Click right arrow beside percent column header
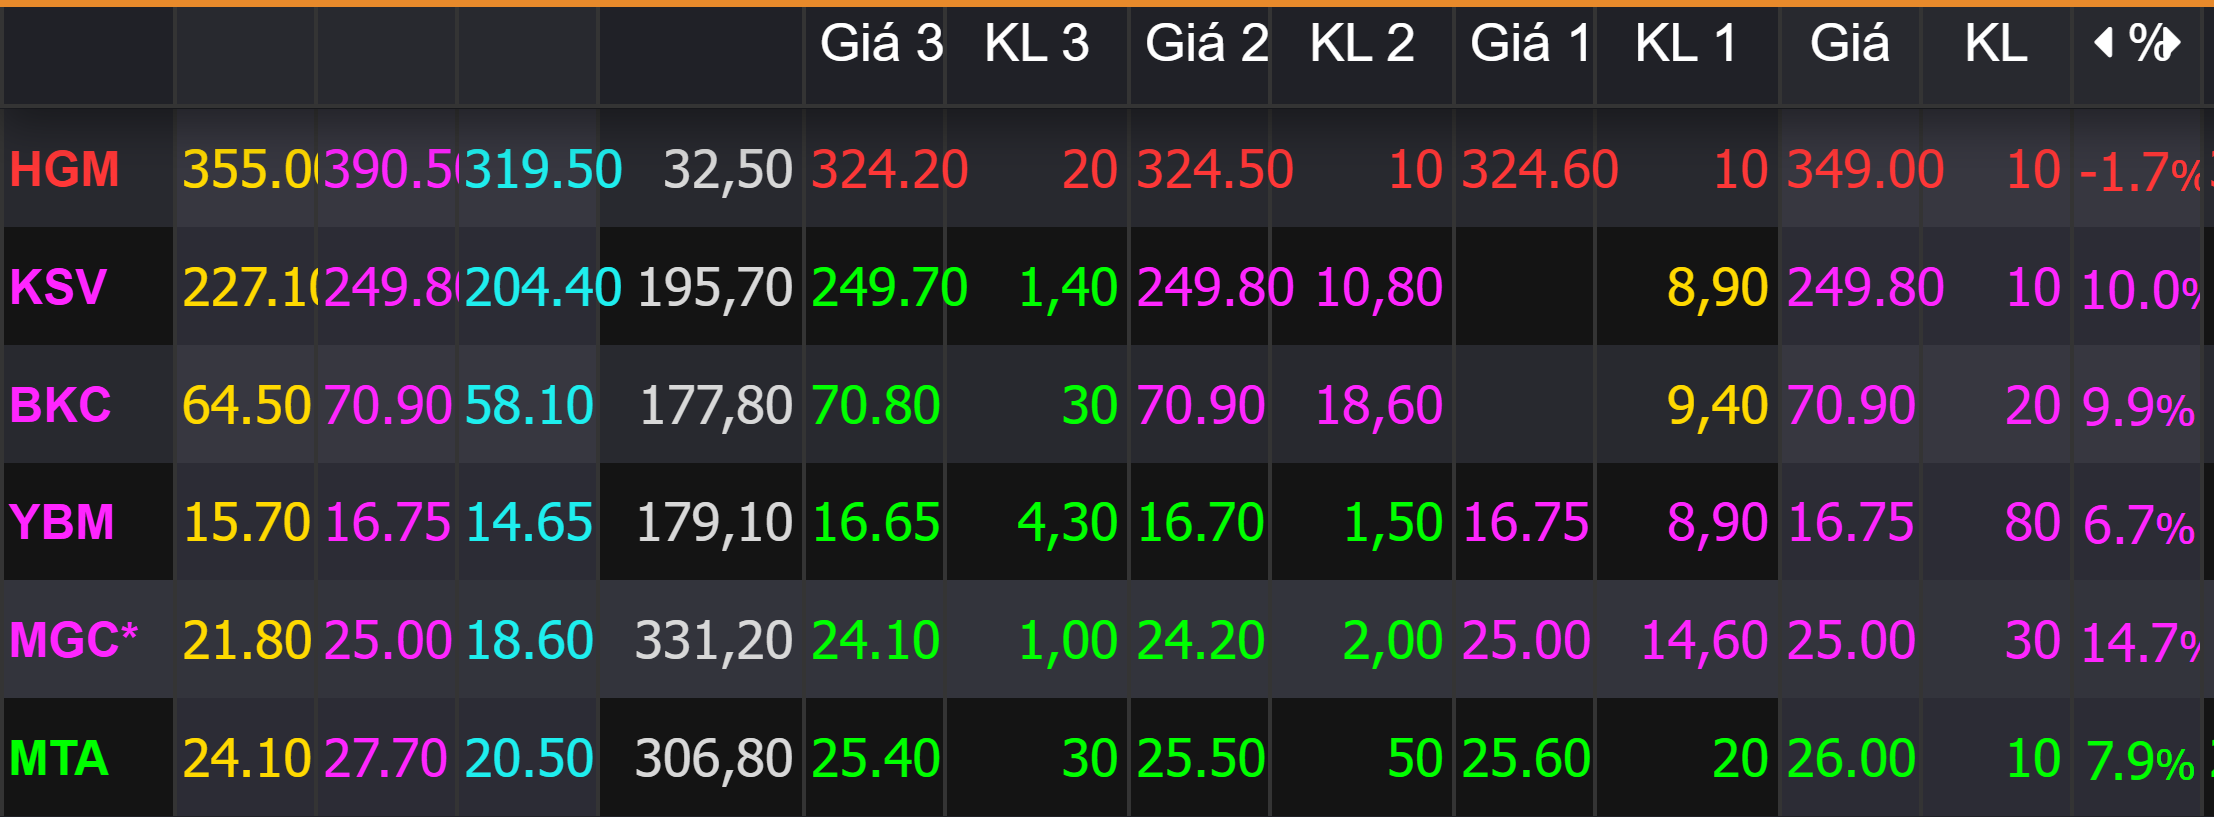The height and width of the screenshot is (817, 2214). pyautogui.click(x=2173, y=44)
